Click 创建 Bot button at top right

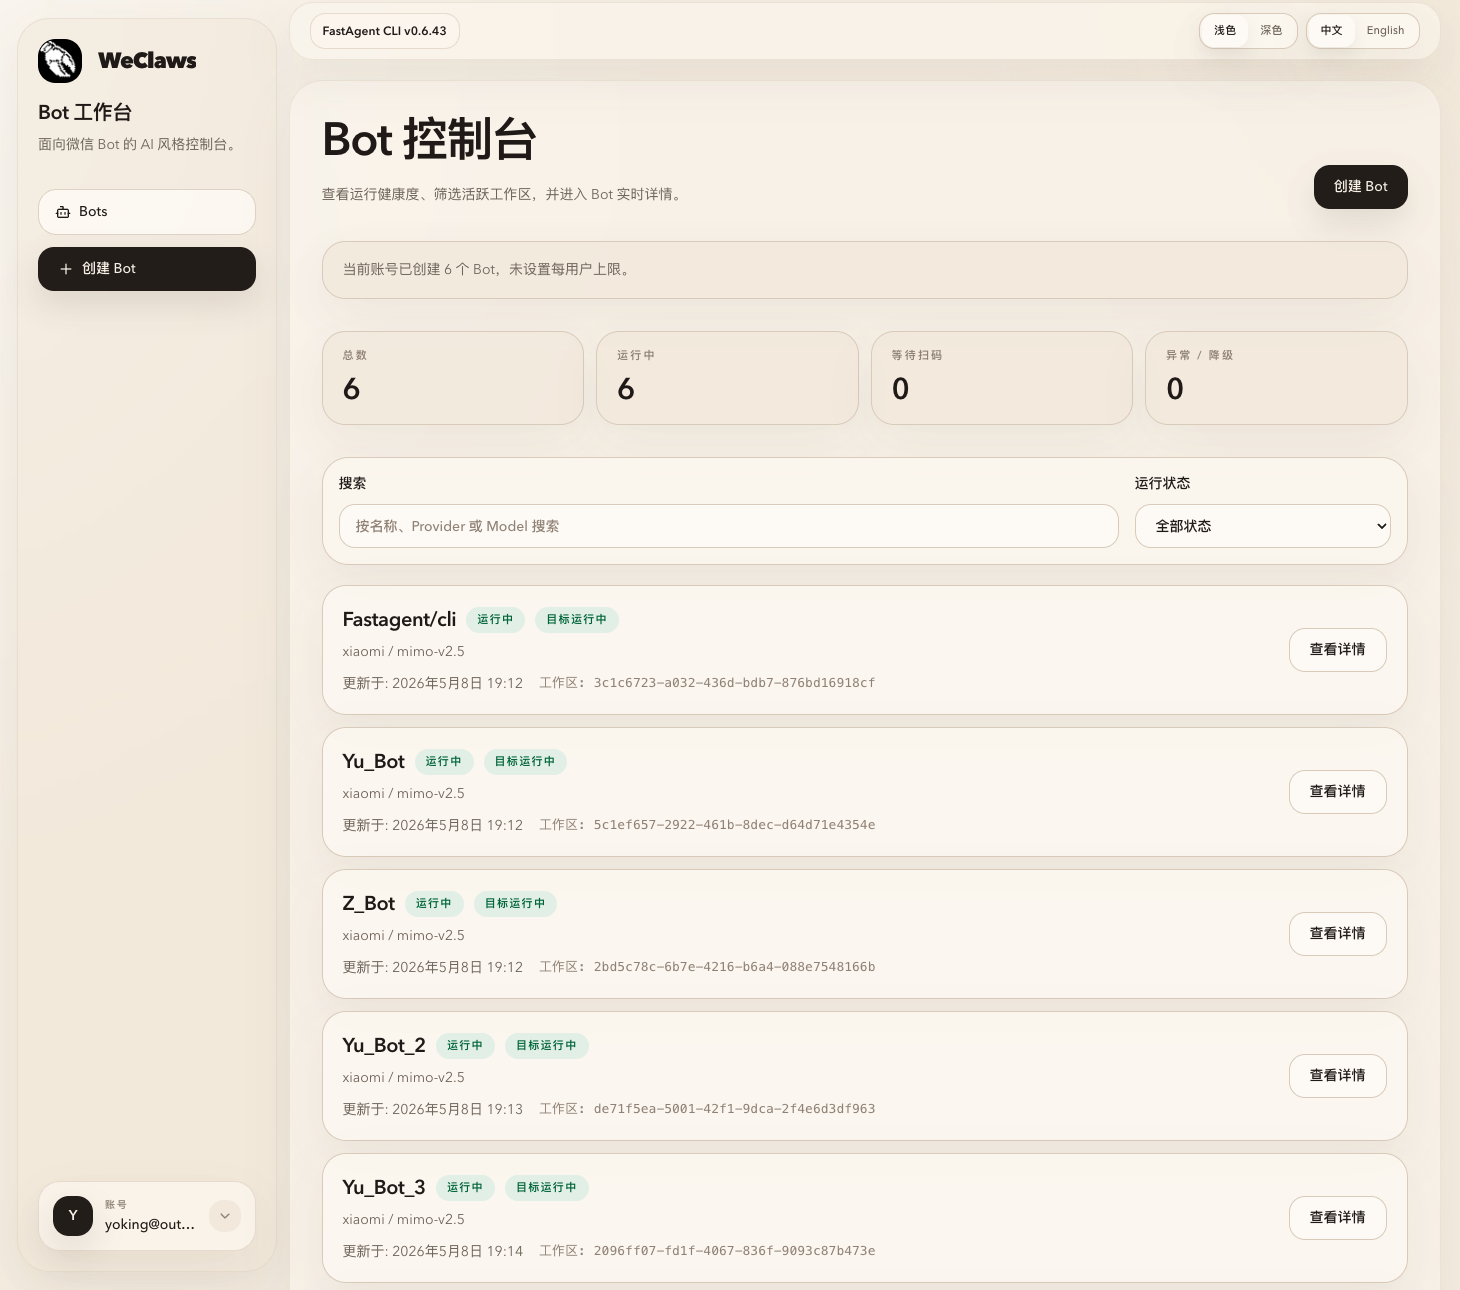coord(1360,187)
